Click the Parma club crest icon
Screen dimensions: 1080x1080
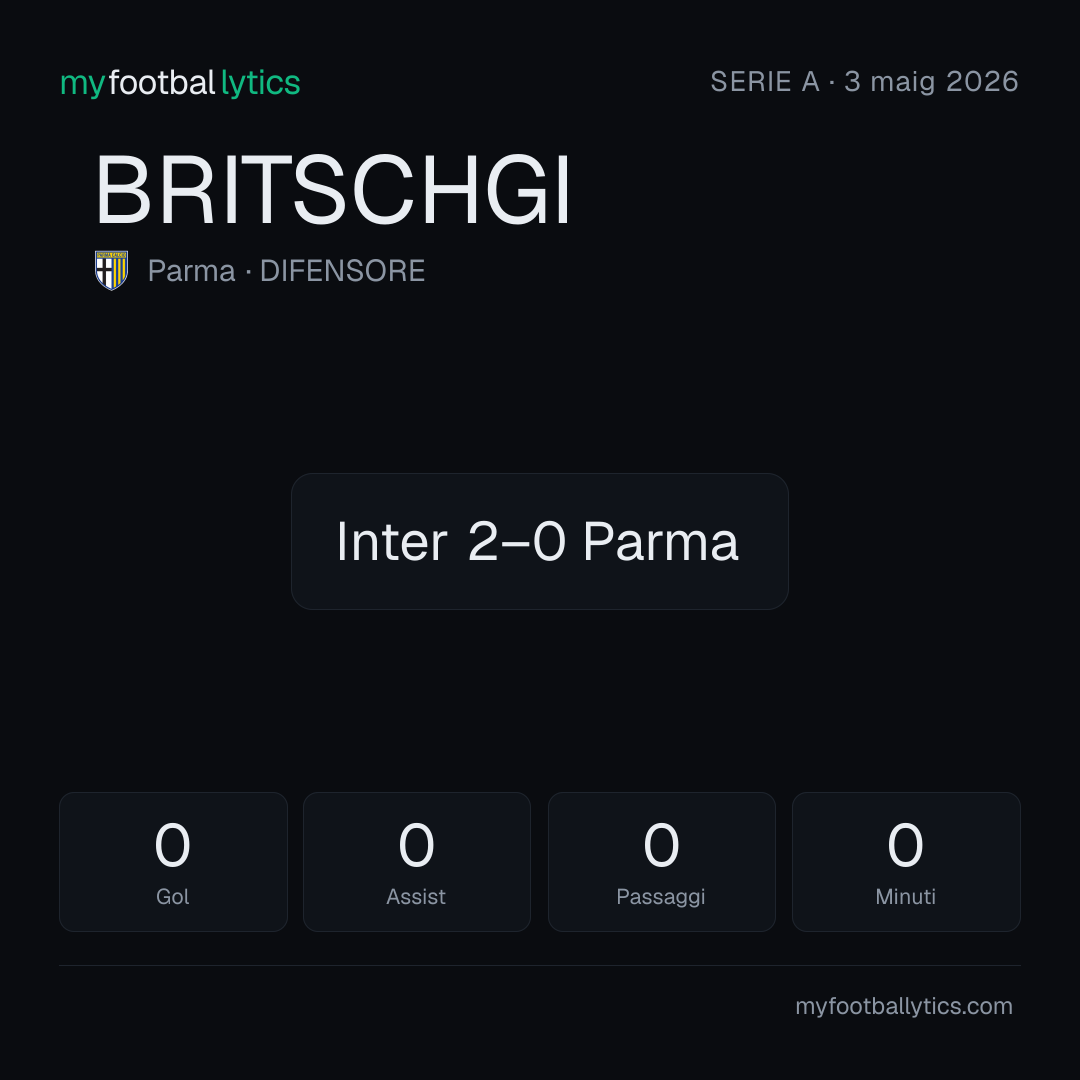coord(111,270)
